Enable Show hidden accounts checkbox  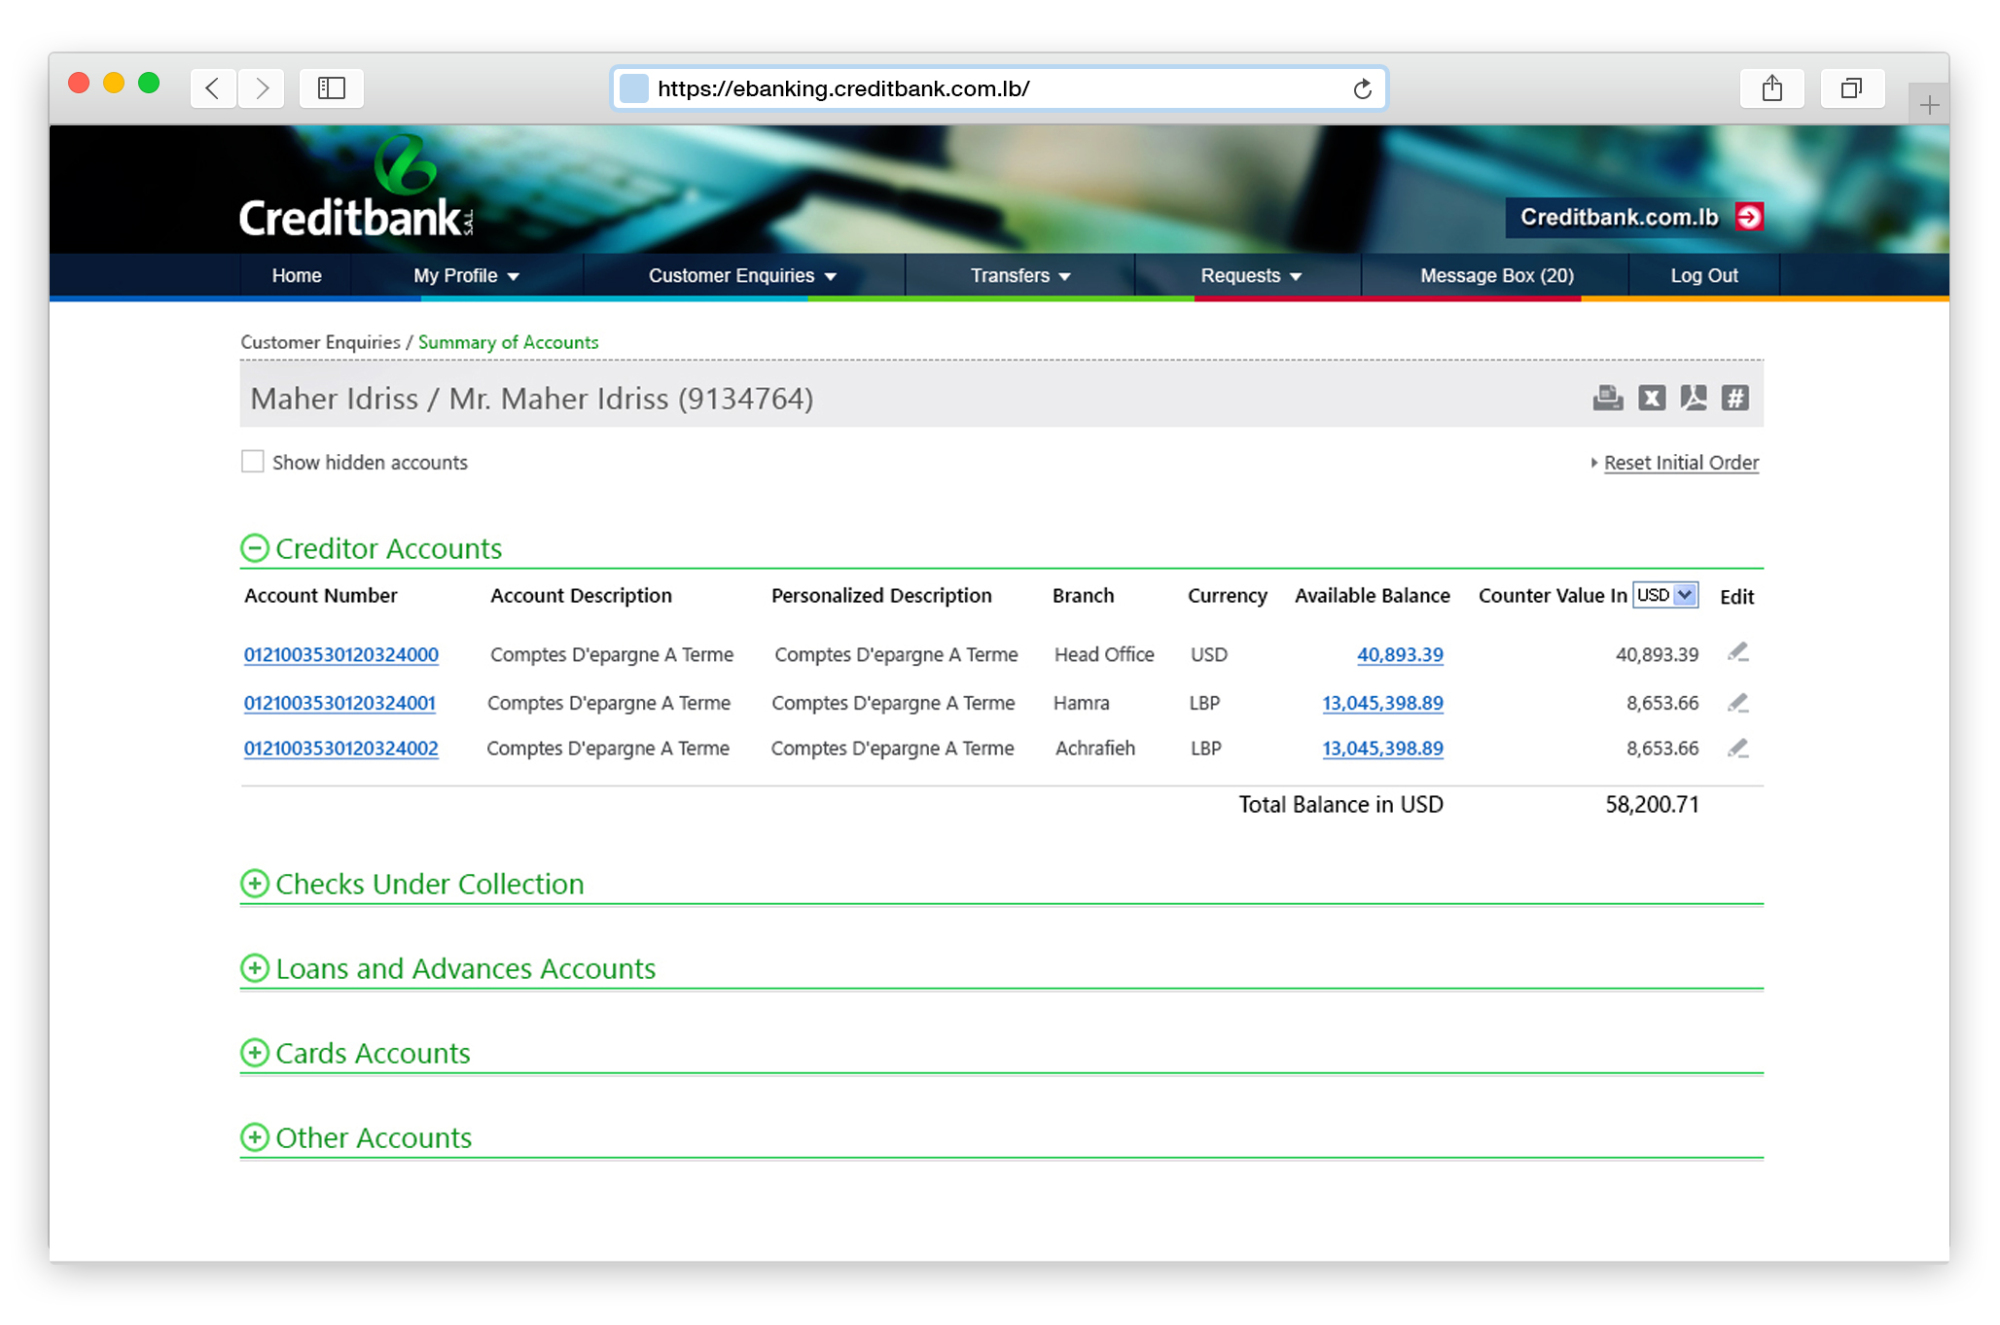tap(252, 461)
